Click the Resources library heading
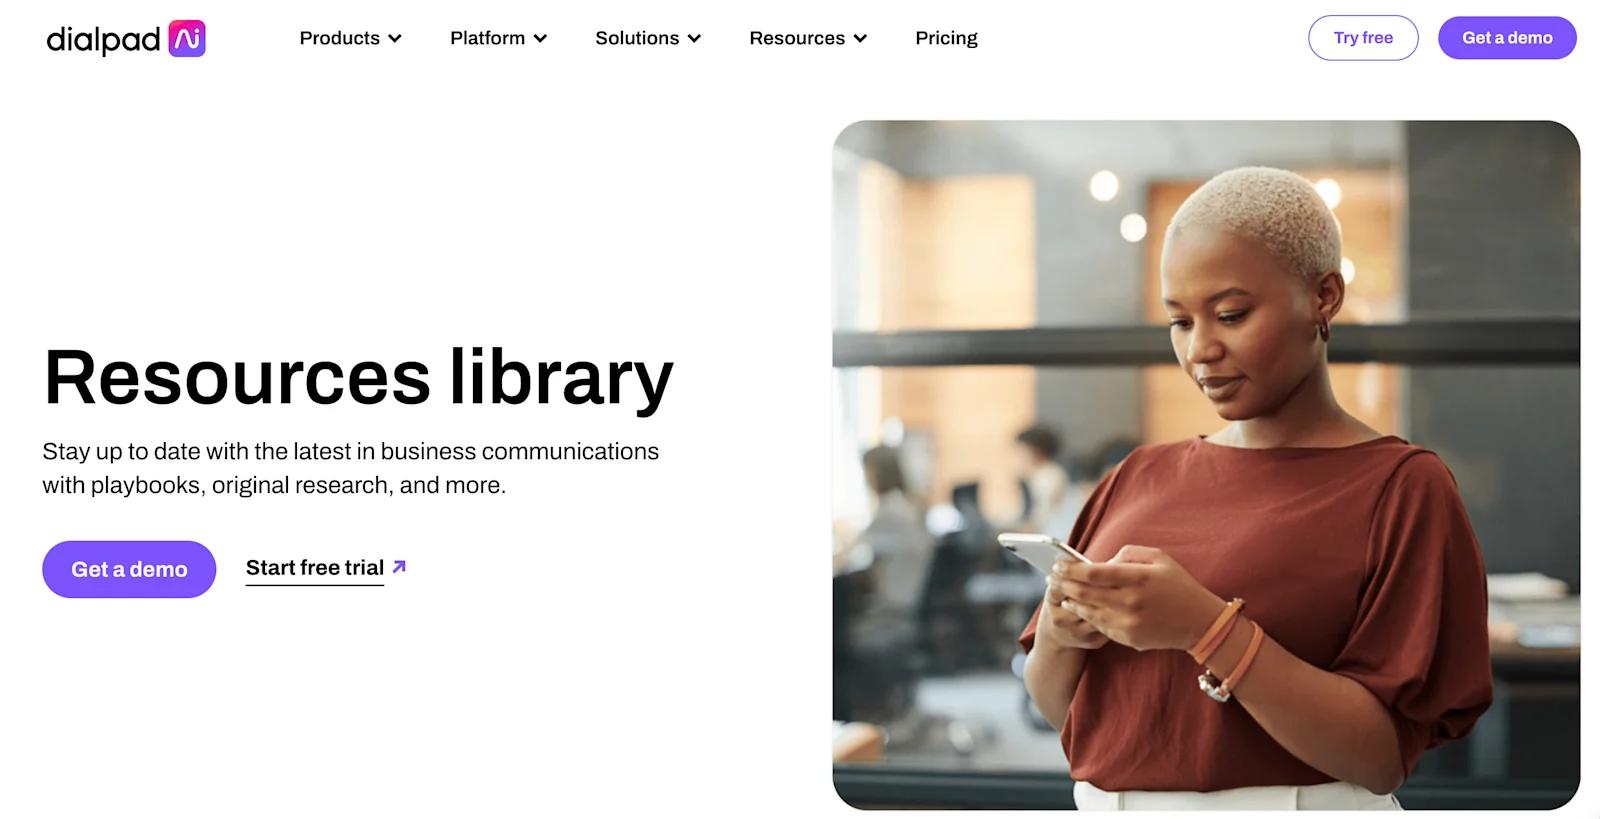1600x819 pixels. (359, 378)
